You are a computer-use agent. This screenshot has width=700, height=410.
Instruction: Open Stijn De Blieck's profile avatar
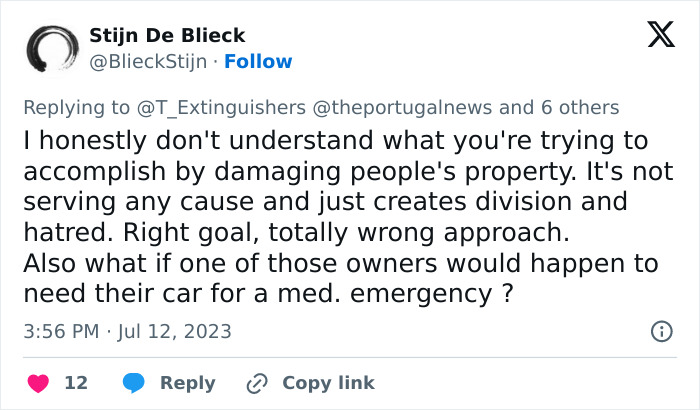point(50,50)
